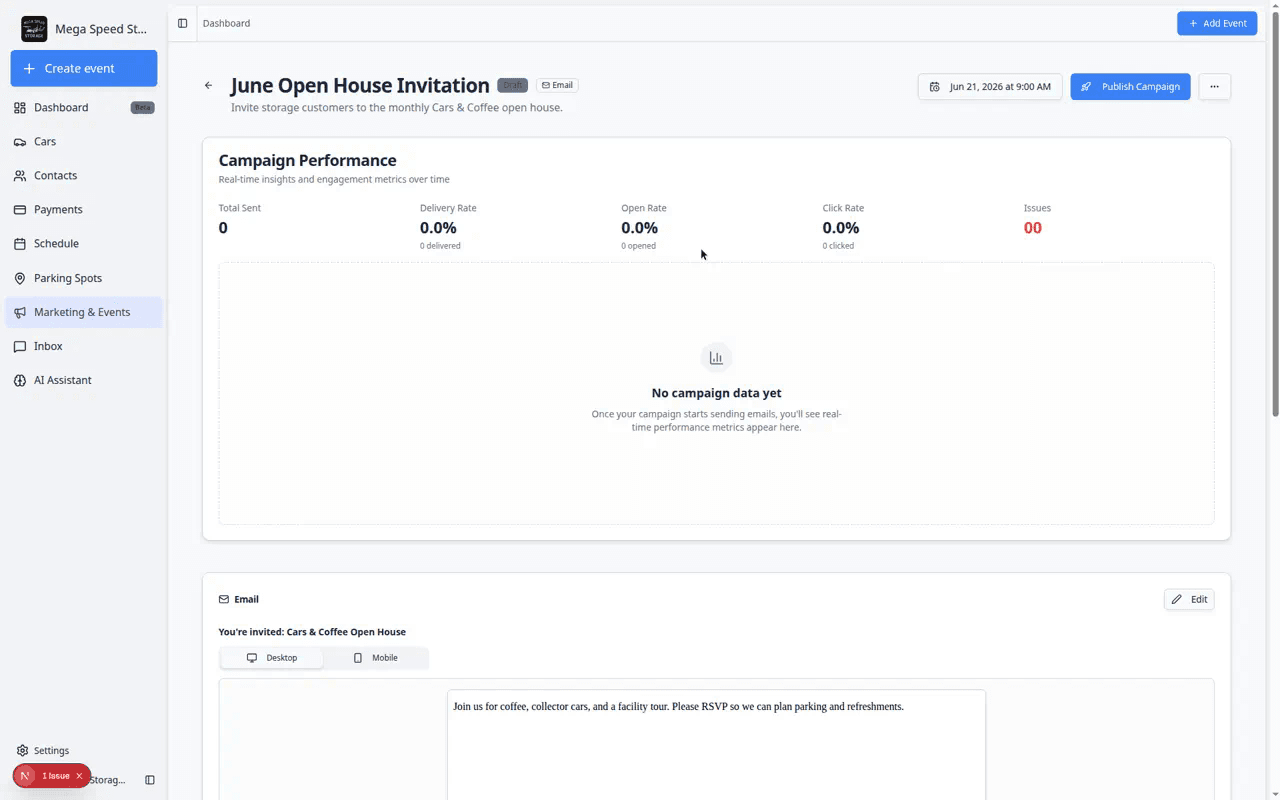Switch preview to Mobile tab
The image size is (1280, 800).
pos(376,658)
